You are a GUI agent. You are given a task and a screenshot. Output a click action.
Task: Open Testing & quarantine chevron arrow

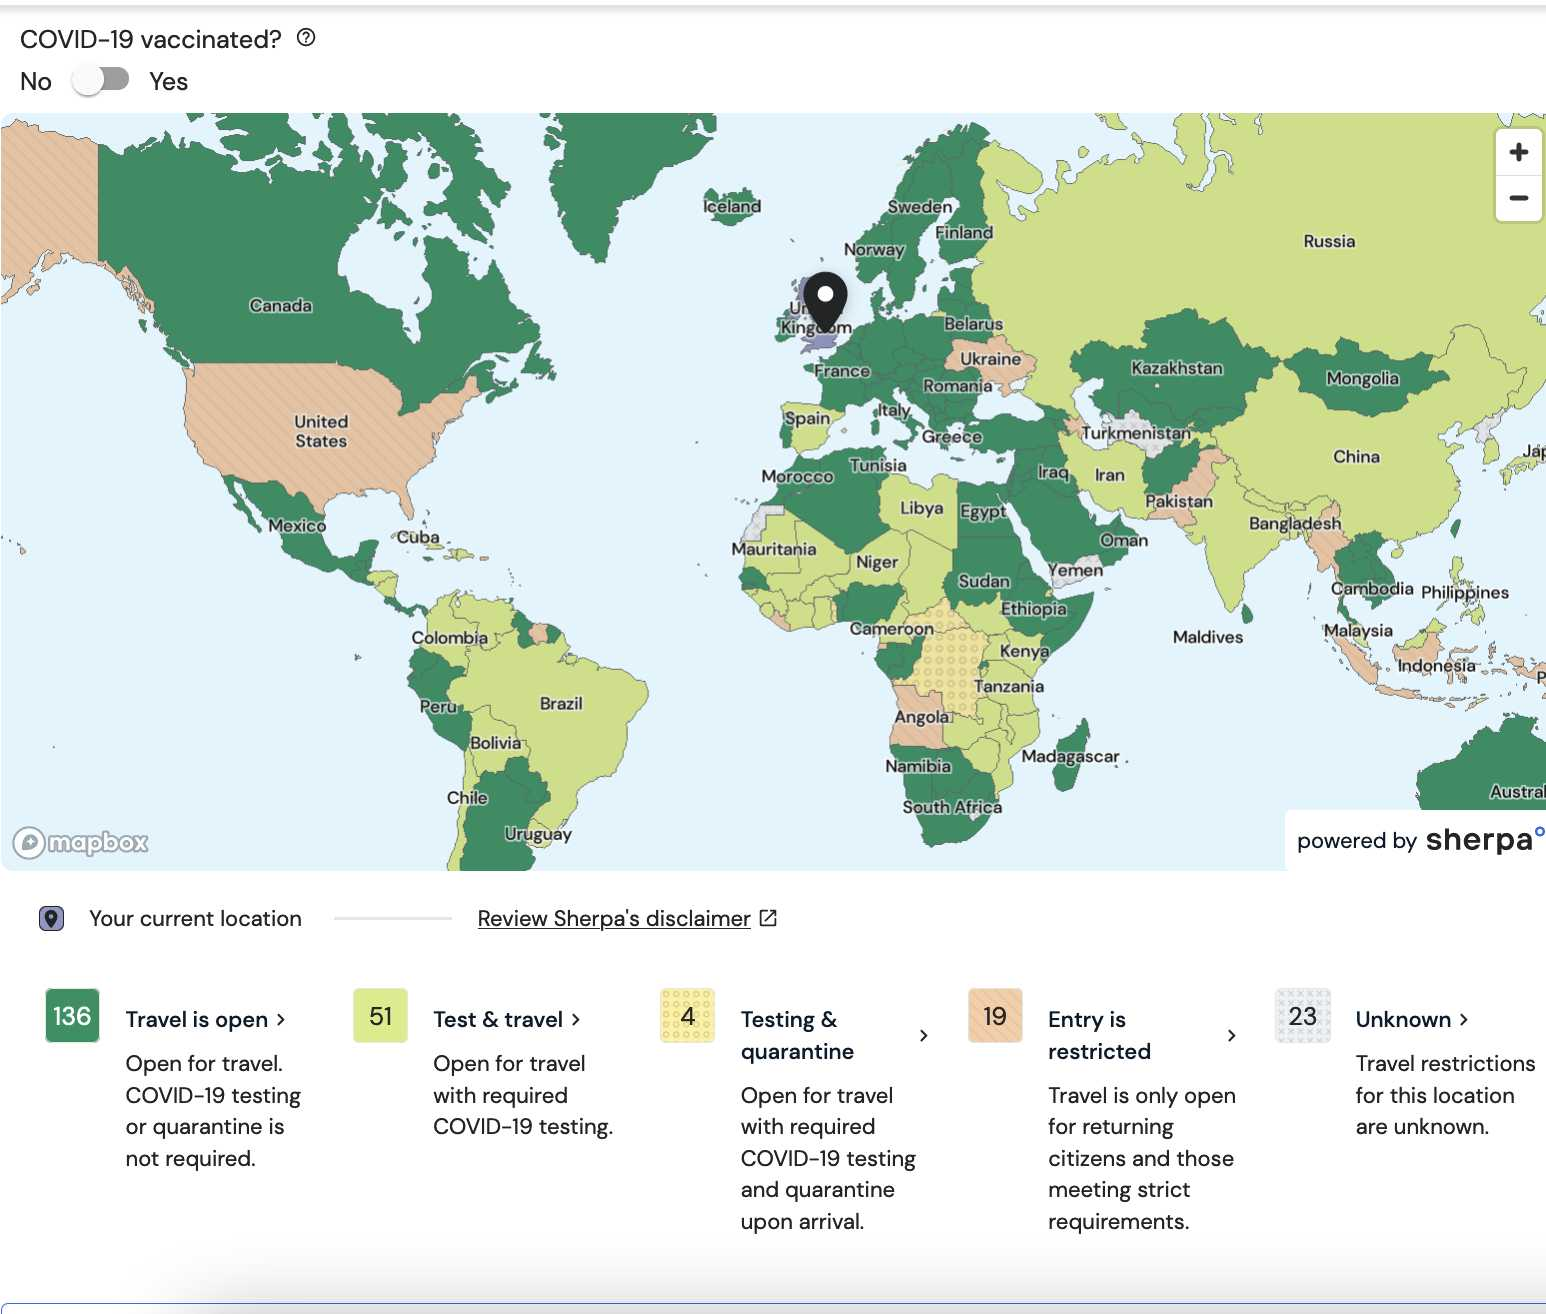coord(923,1035)
